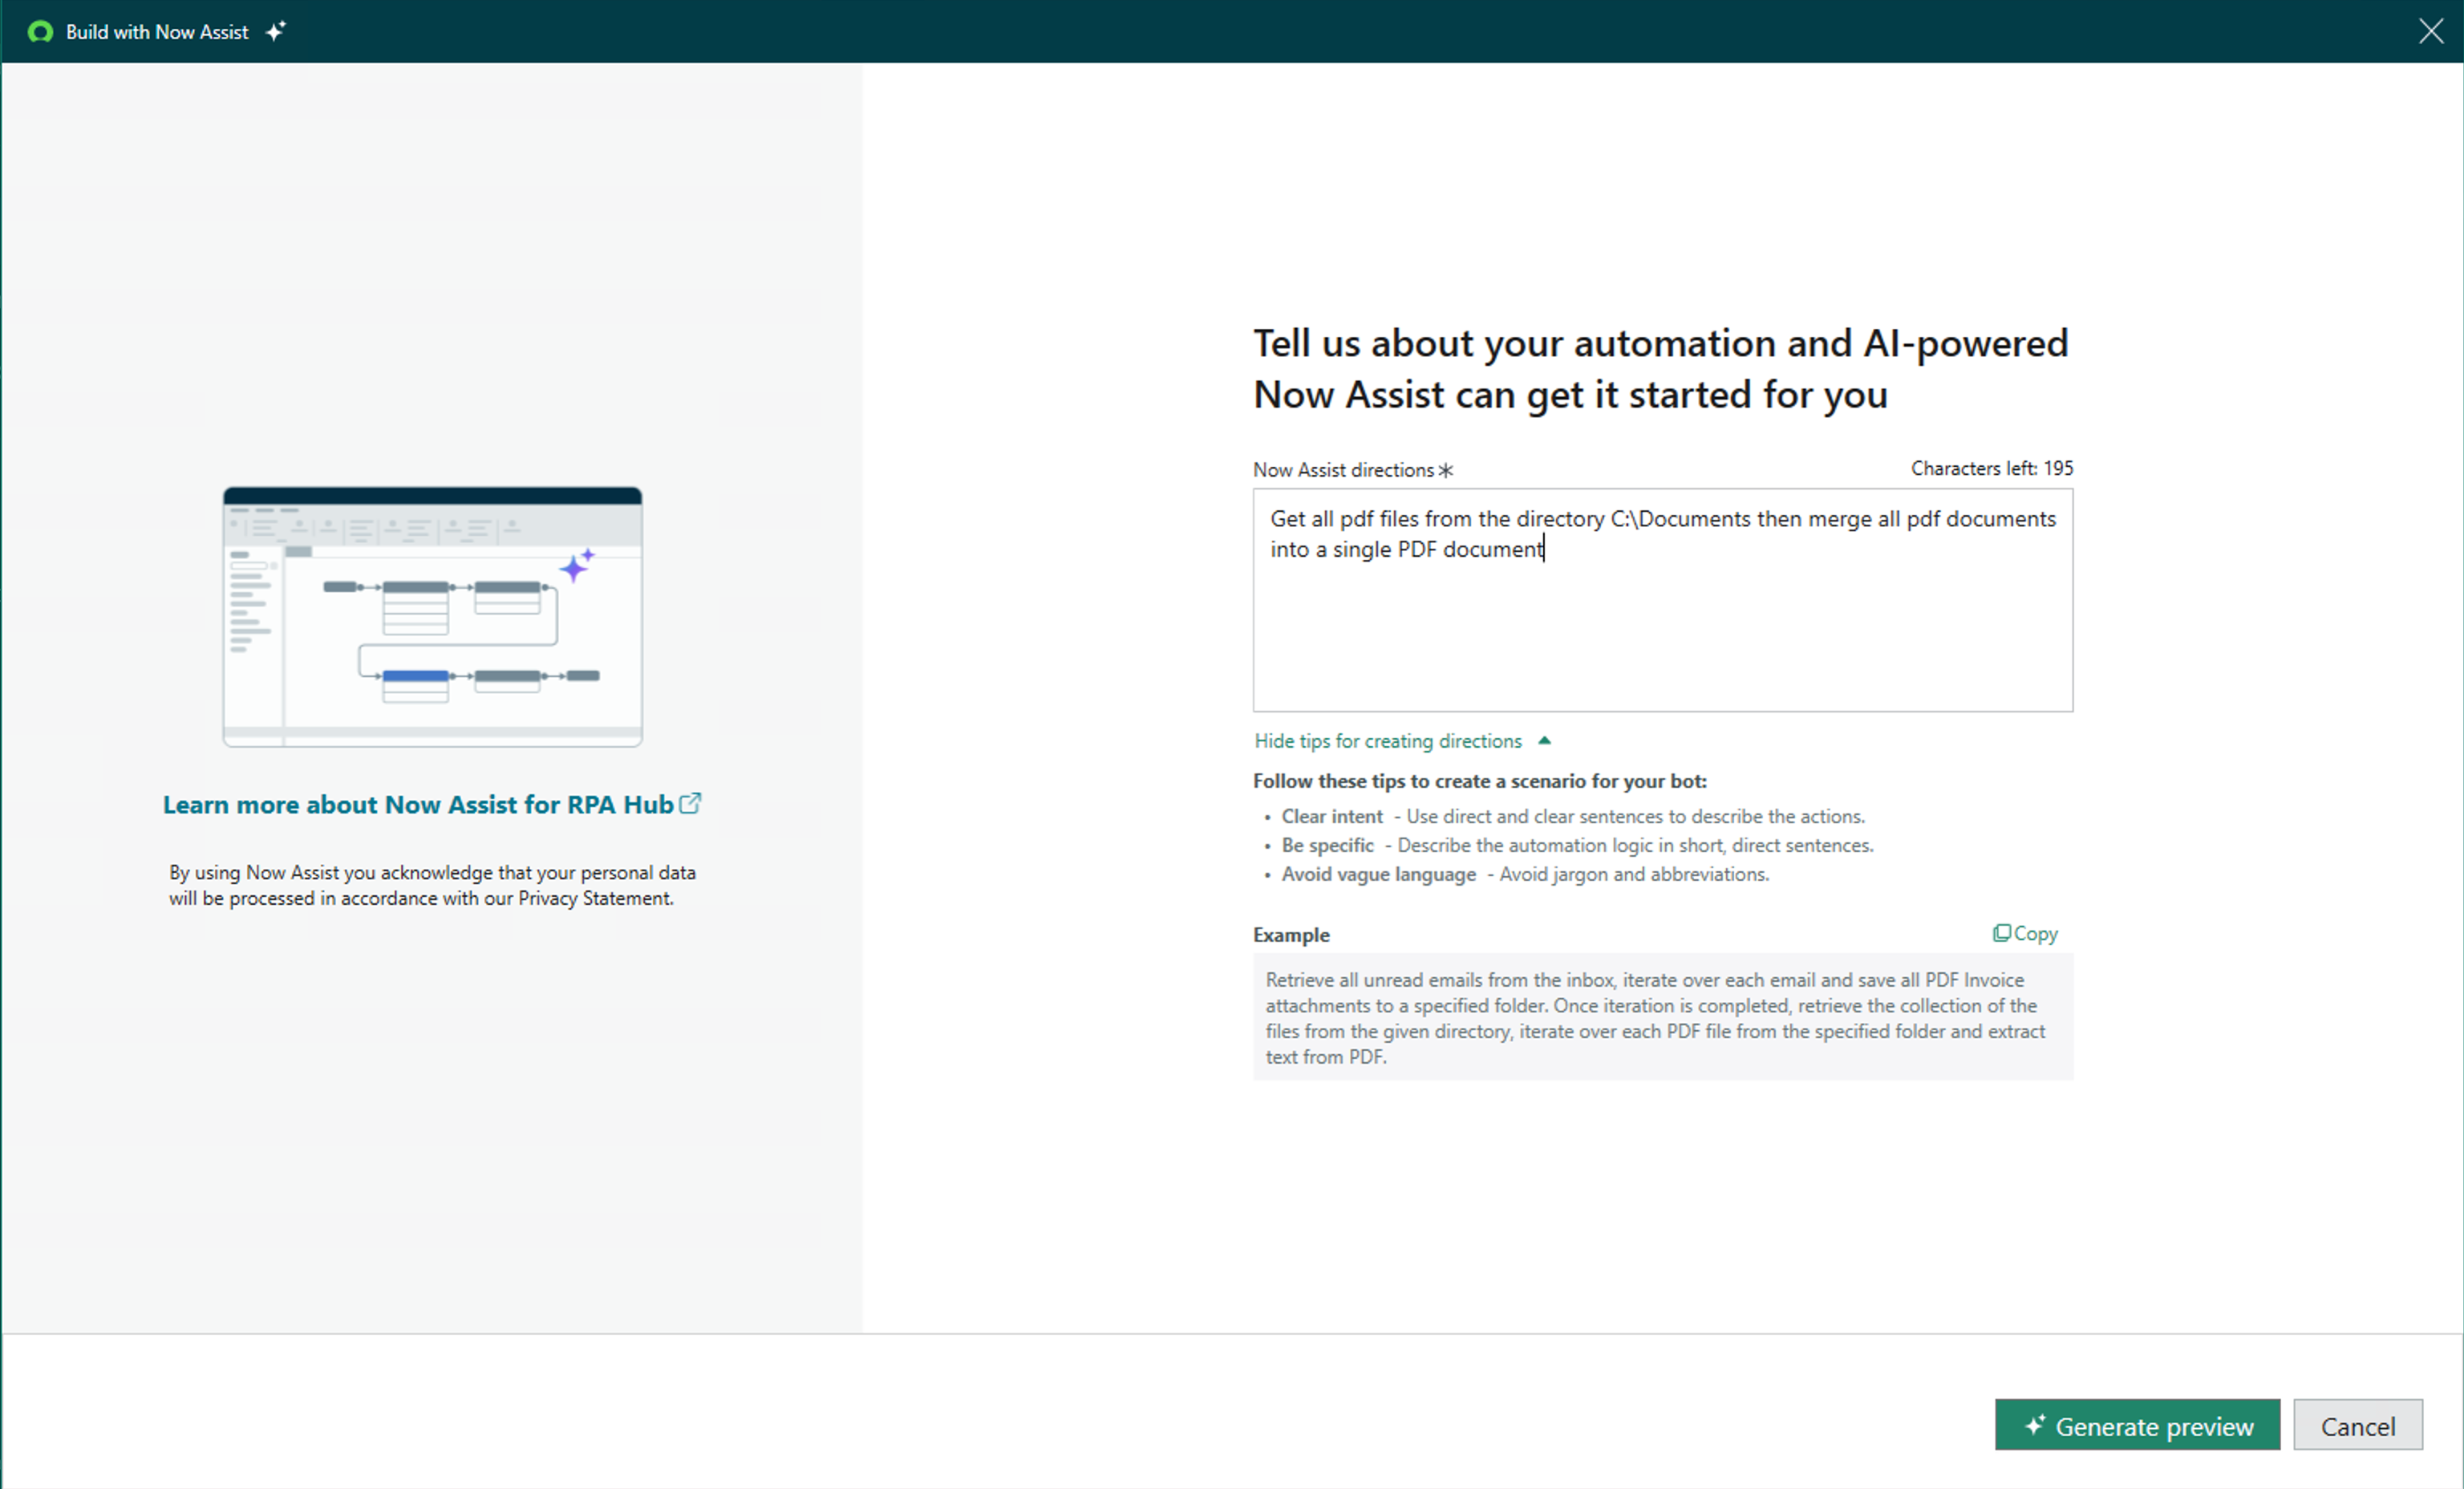The width and height of the screenshot is (2464, 1489).
Task: Click the collapse arrow next to Hide tips
Action: pyautogui.click(x=1544, y=741)
